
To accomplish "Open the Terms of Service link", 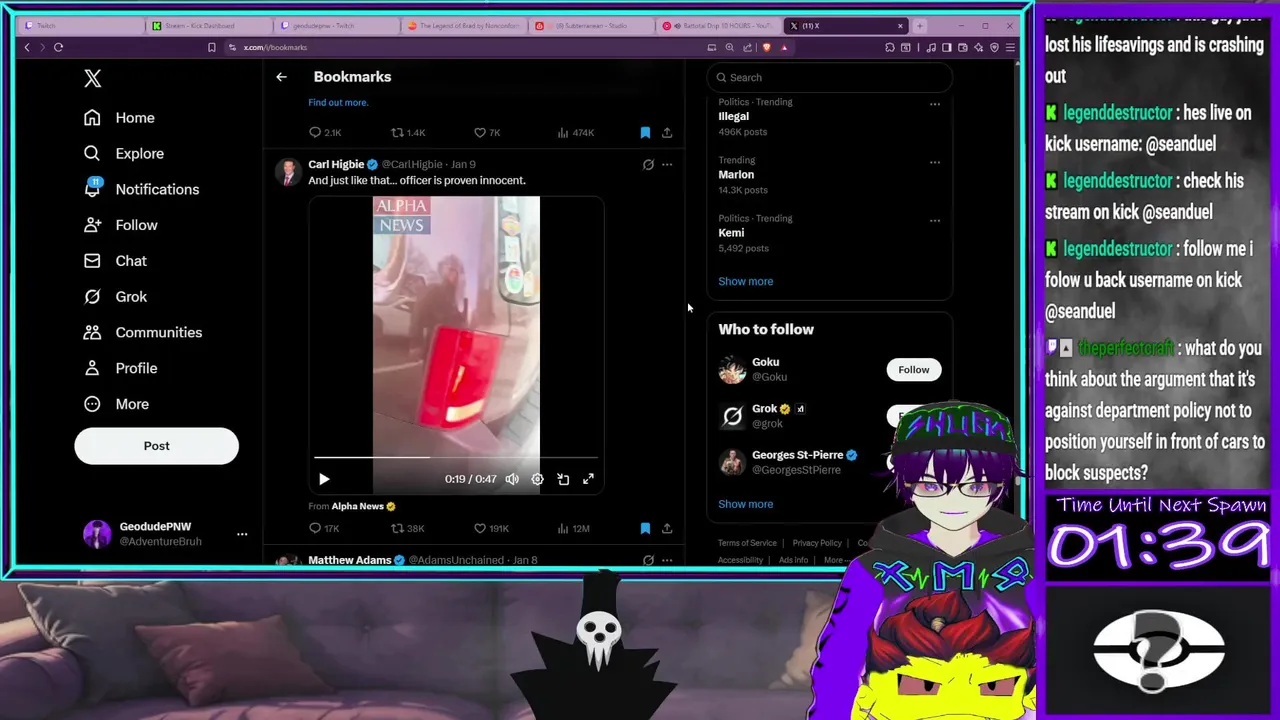I will tap(747, 543).
